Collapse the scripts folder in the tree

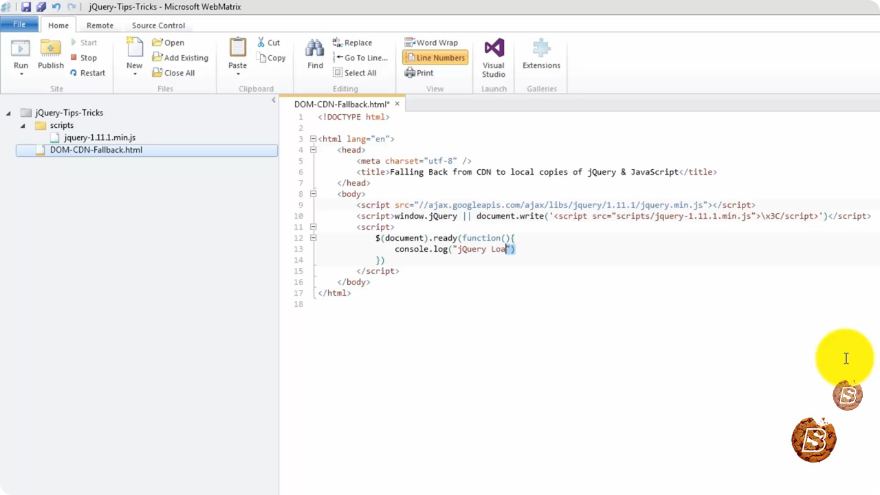pos(23,126)
